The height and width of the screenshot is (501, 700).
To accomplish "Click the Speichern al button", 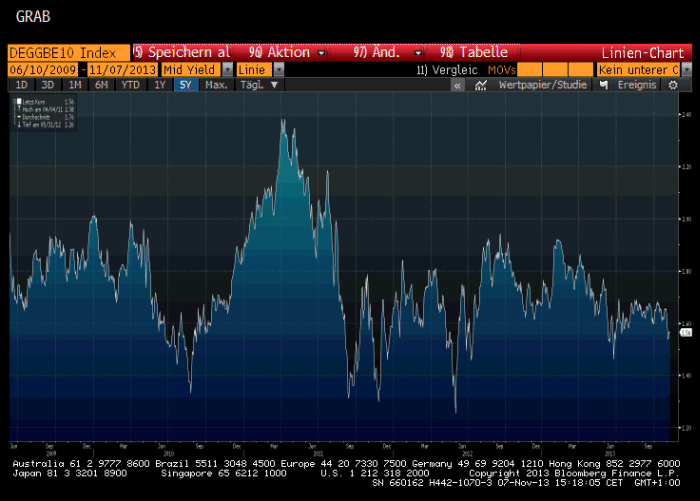I will pos(183,52).
